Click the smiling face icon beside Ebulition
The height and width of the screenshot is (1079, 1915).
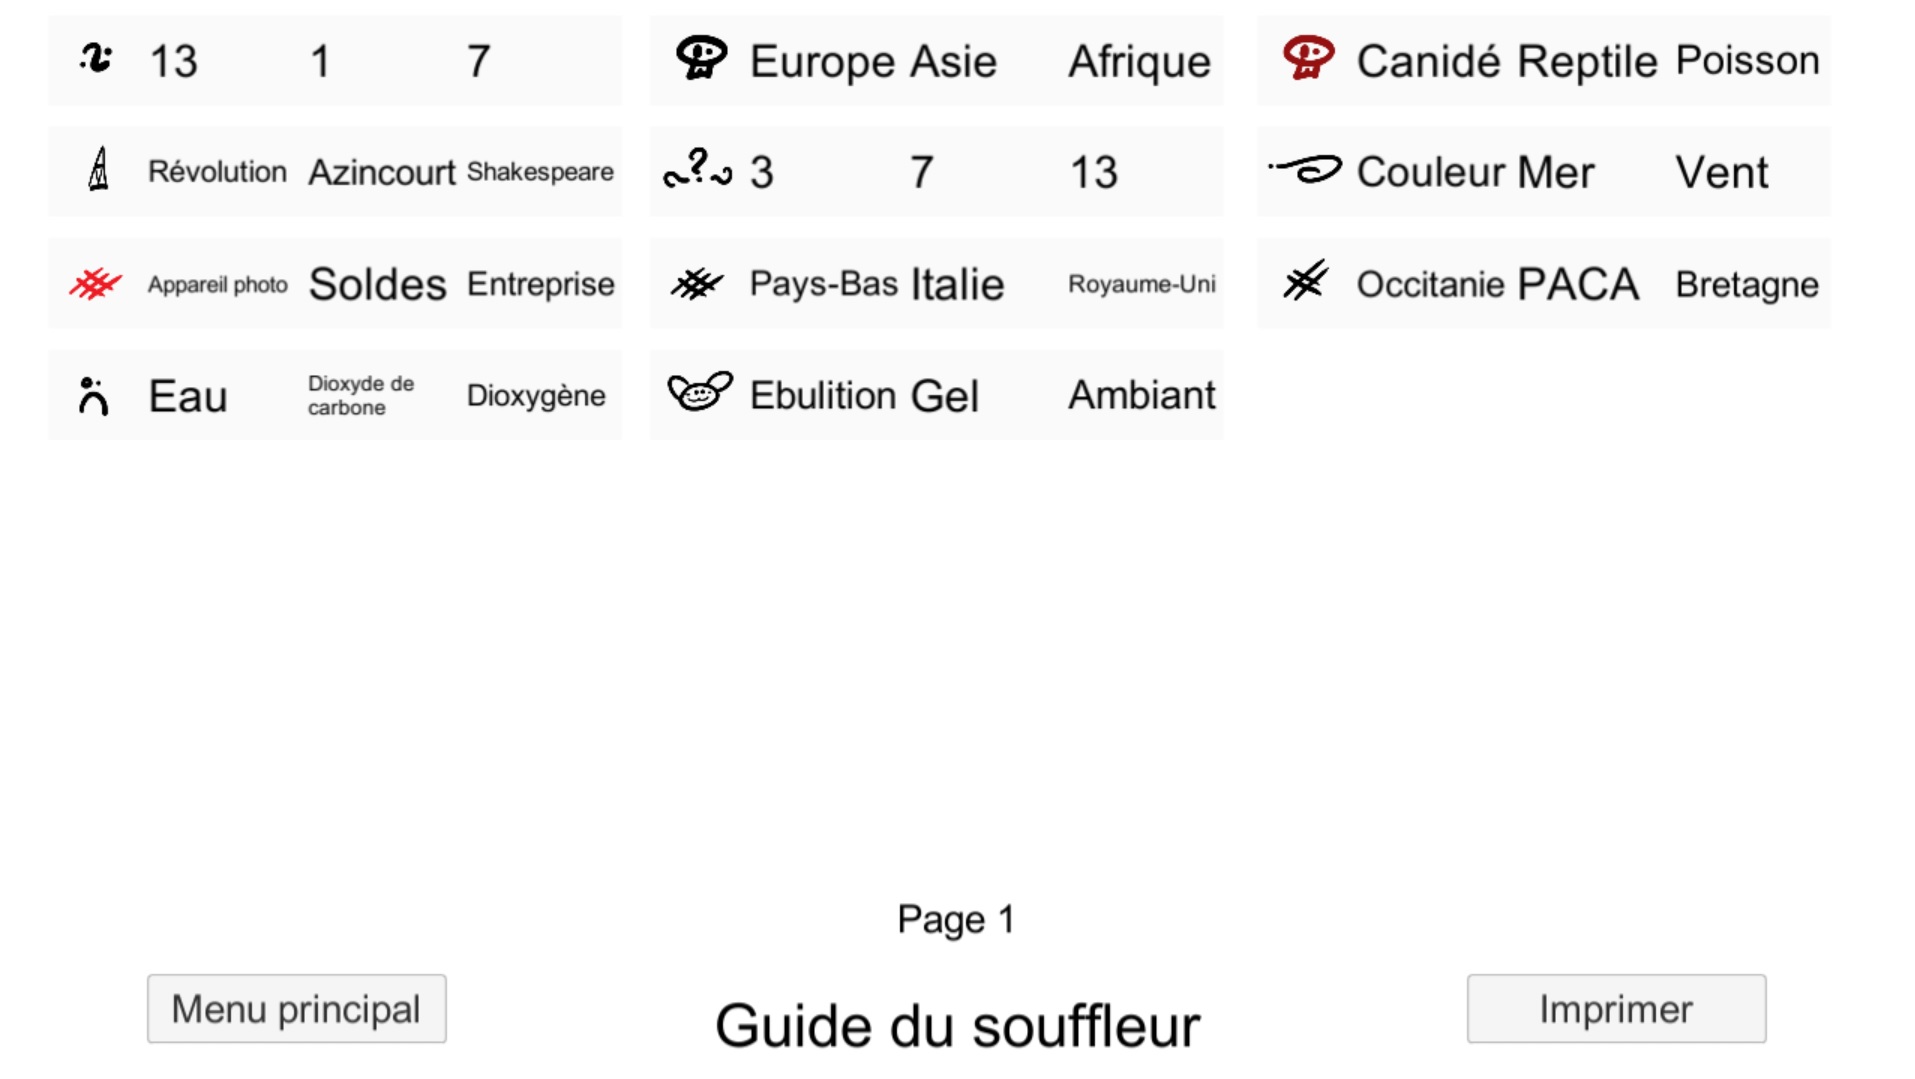pos(700,391)
